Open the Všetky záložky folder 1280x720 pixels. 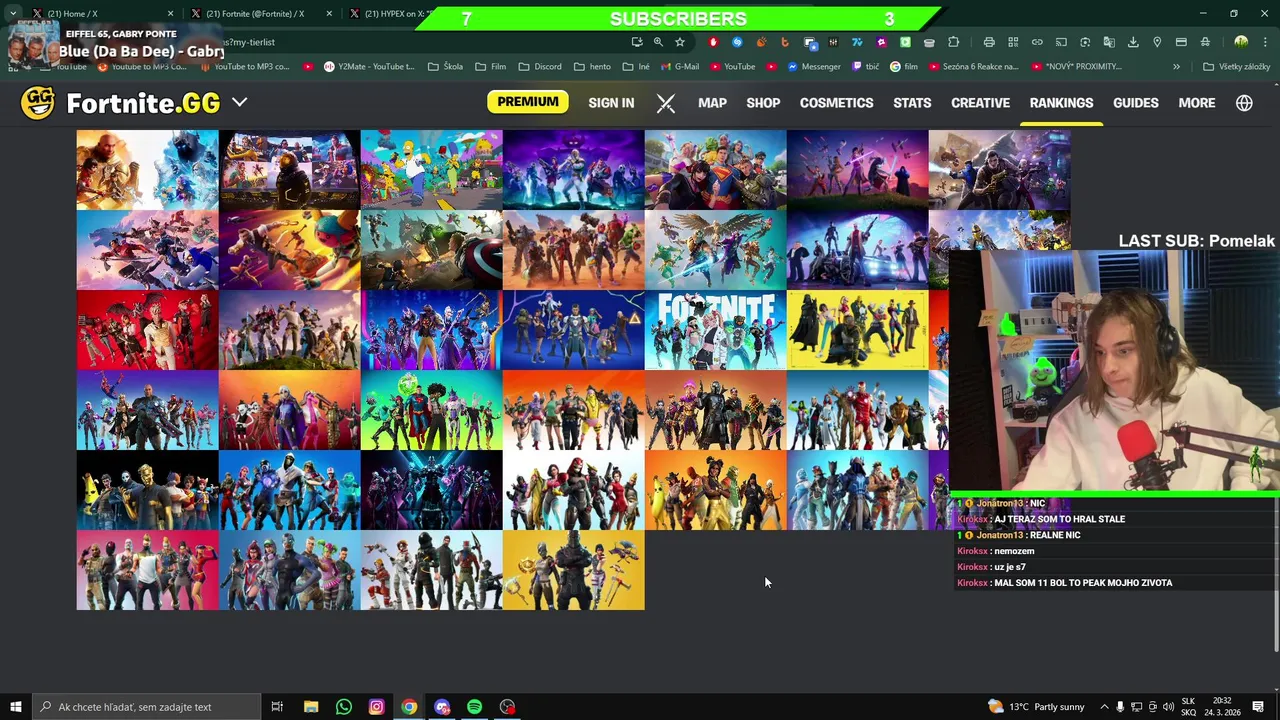1237,67
